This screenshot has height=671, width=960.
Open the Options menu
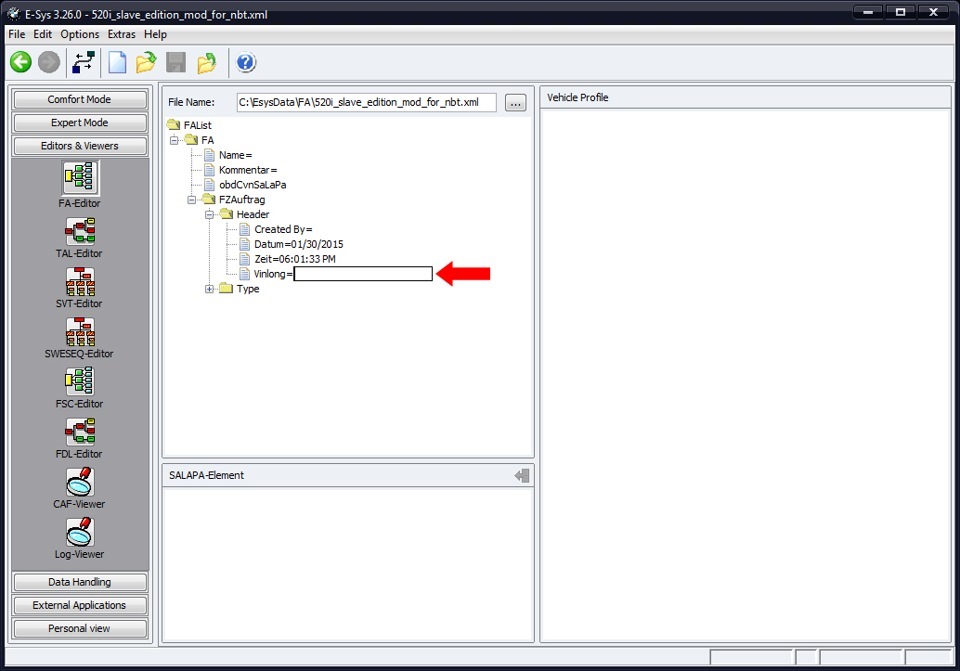pos(80,34)
